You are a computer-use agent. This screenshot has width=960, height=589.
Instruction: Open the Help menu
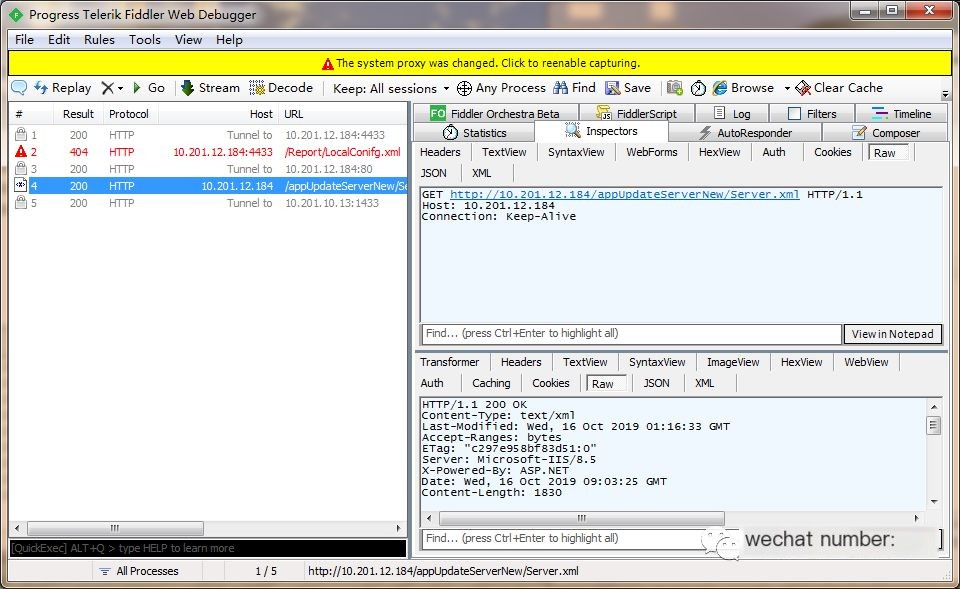[x=229, y=40]
